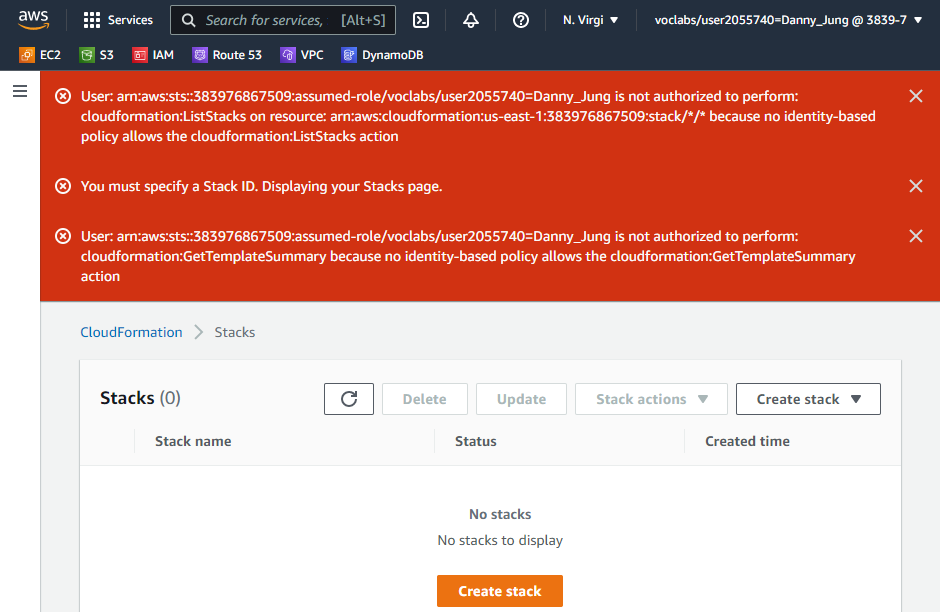Click the Stacks breadcrumb item

(235, 332)
